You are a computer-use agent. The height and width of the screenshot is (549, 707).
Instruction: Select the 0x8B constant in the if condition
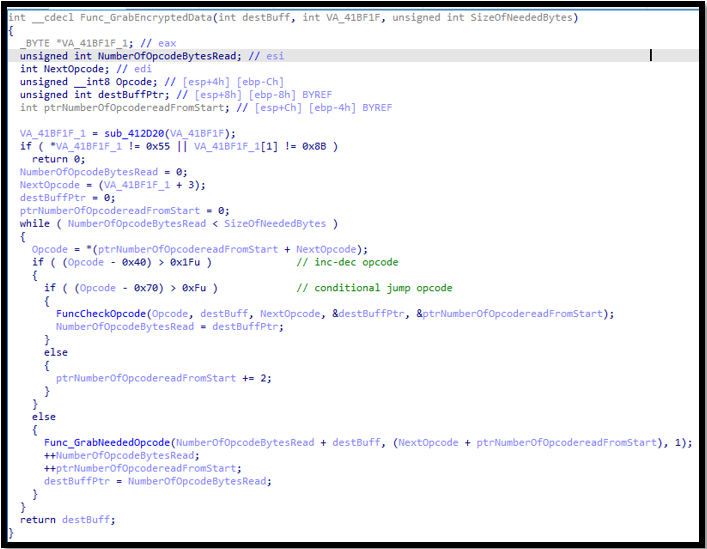[x=314, y=146]
